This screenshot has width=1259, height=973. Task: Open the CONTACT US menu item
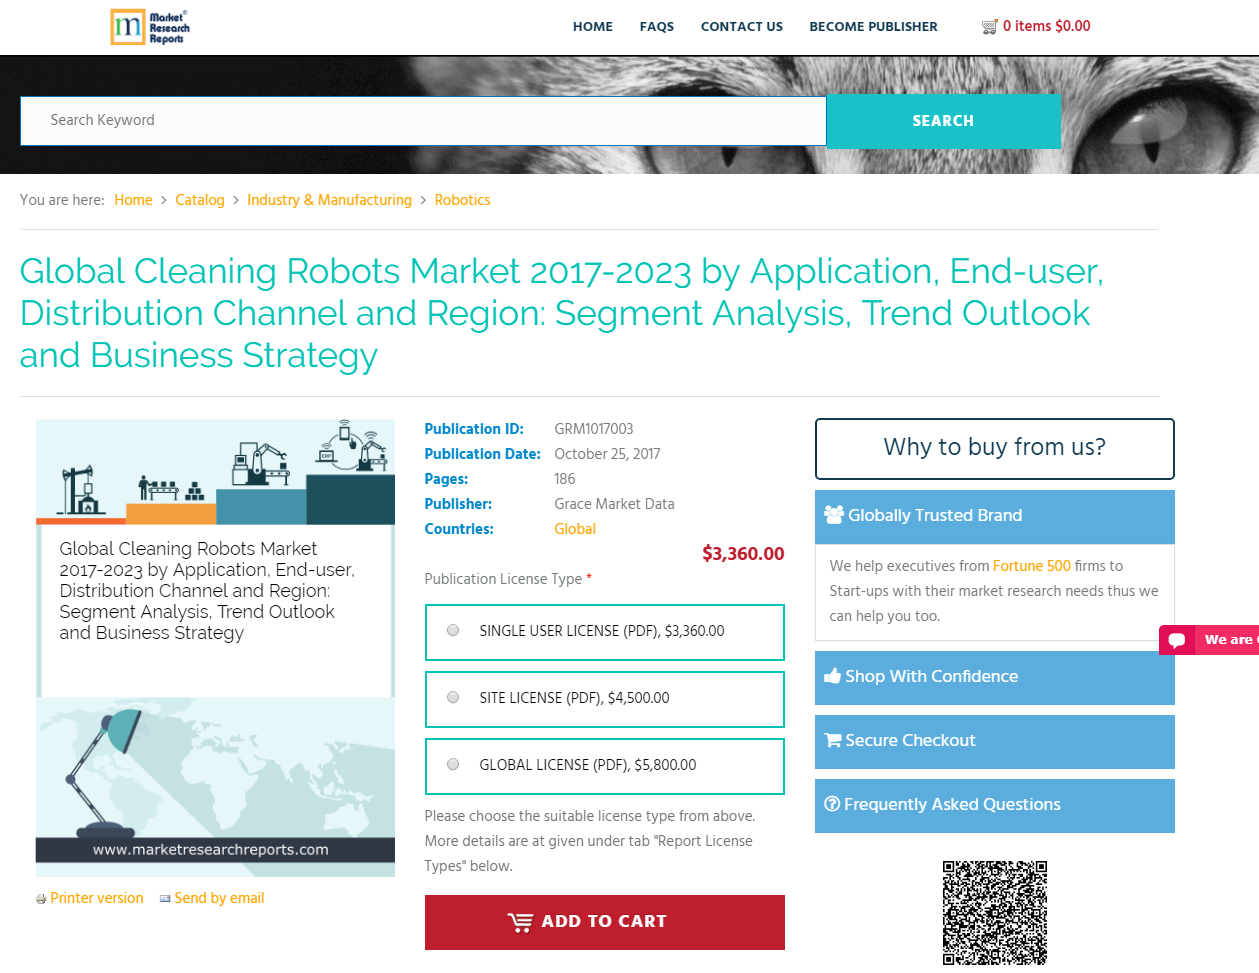click(x=742, y=27)
